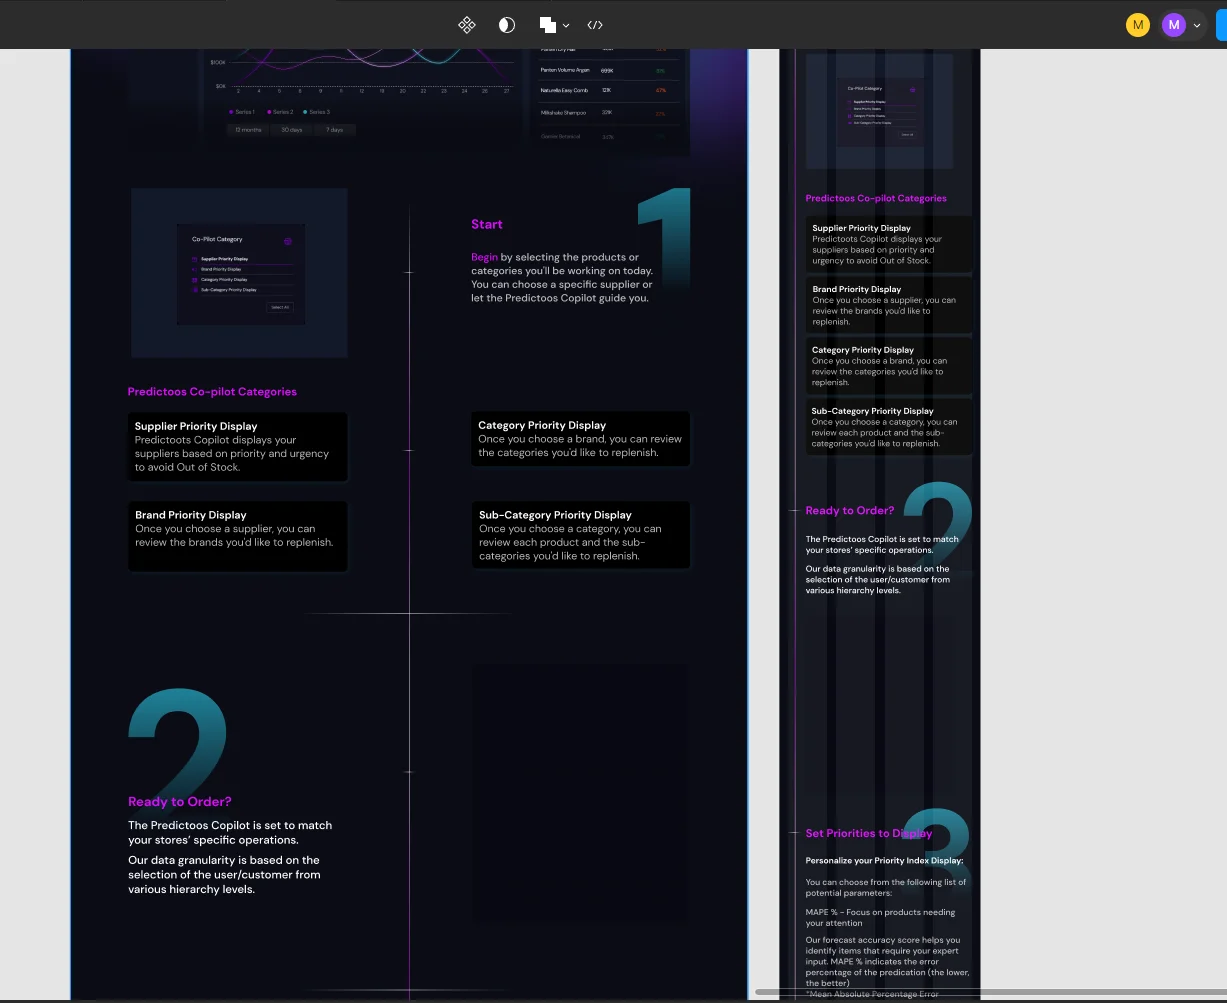Select Category Priority Display card in mobile frame
The image size is (1227, 1003).
889,366
